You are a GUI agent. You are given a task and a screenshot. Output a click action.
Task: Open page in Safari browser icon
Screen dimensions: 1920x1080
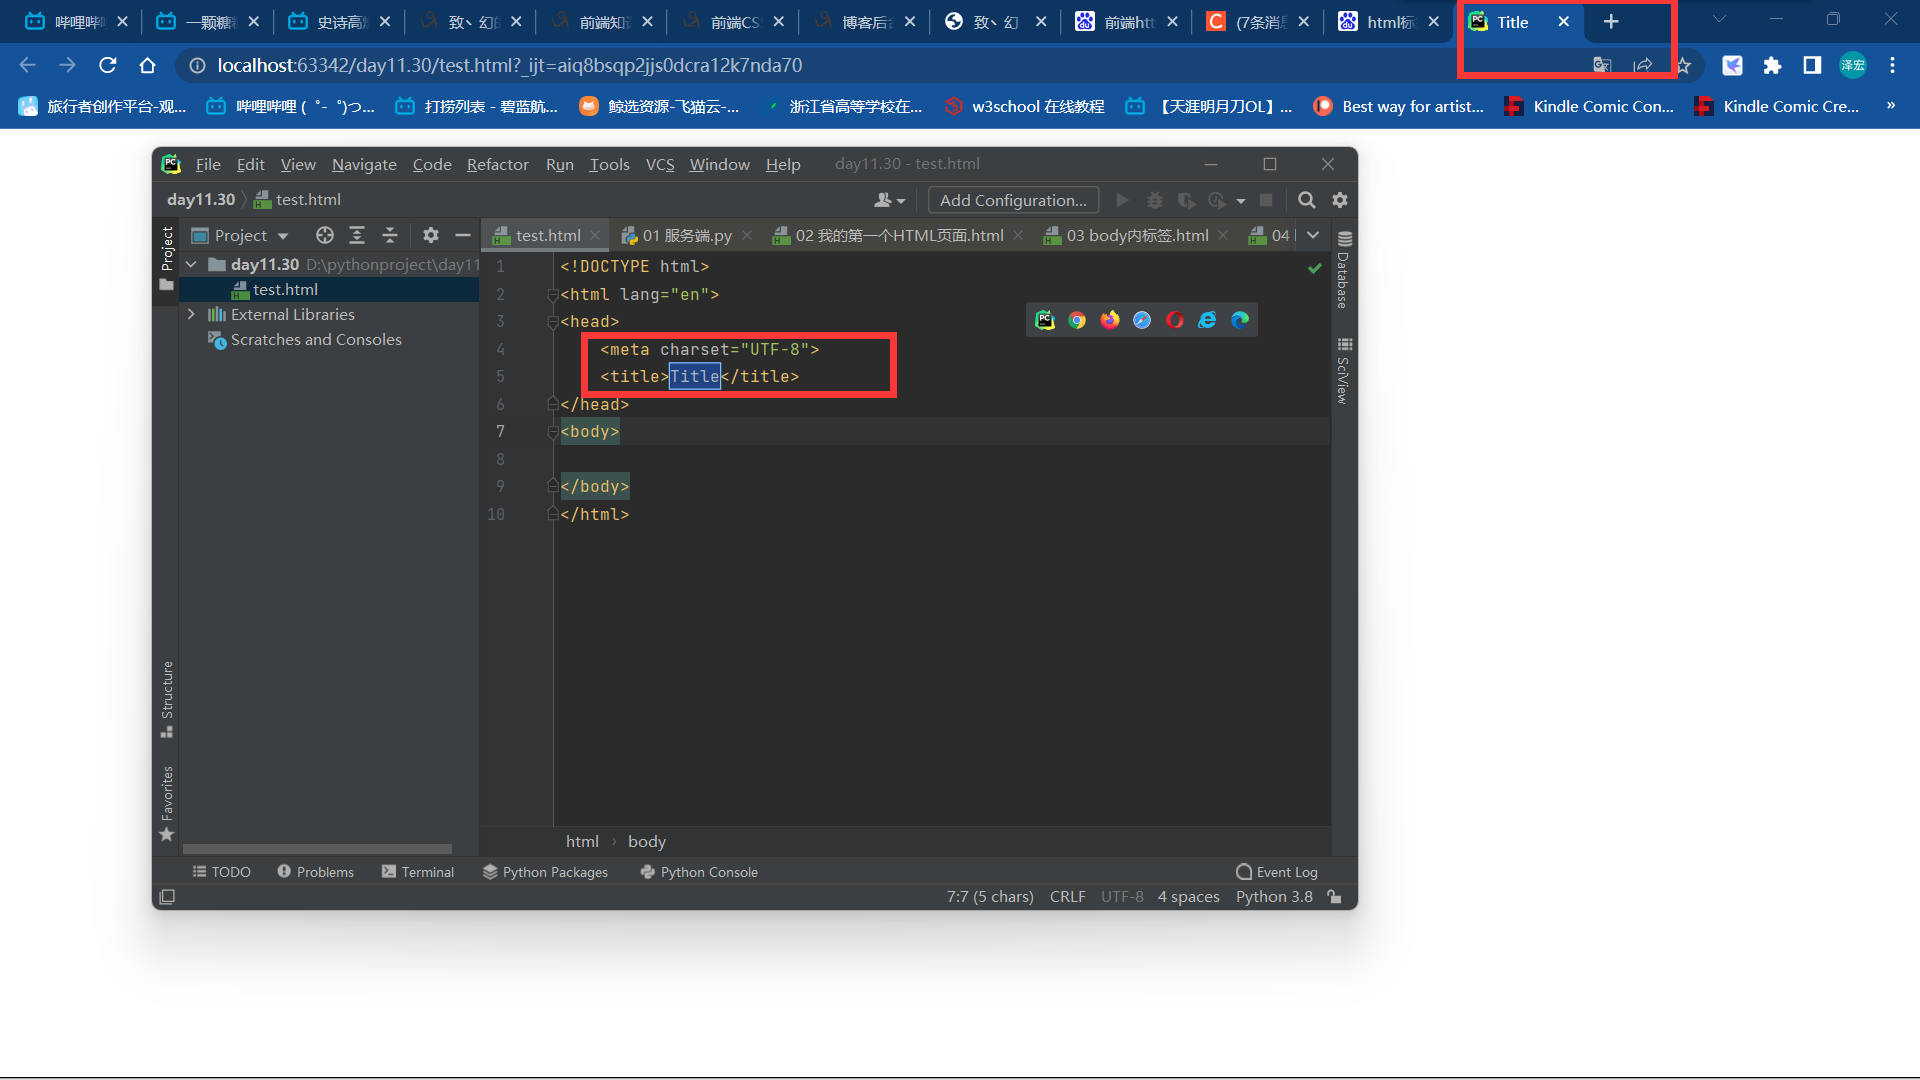tap(1142, 320)
